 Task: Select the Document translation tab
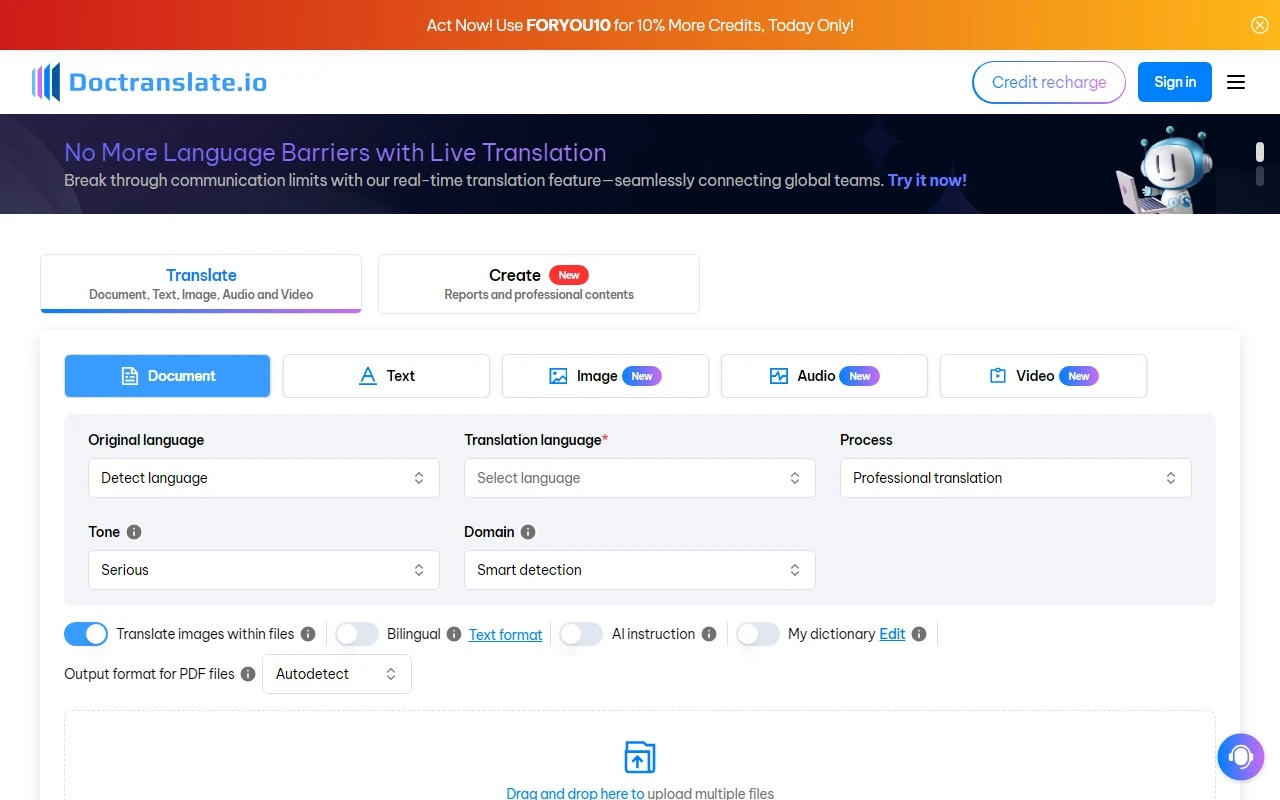(x=168, y=376)
